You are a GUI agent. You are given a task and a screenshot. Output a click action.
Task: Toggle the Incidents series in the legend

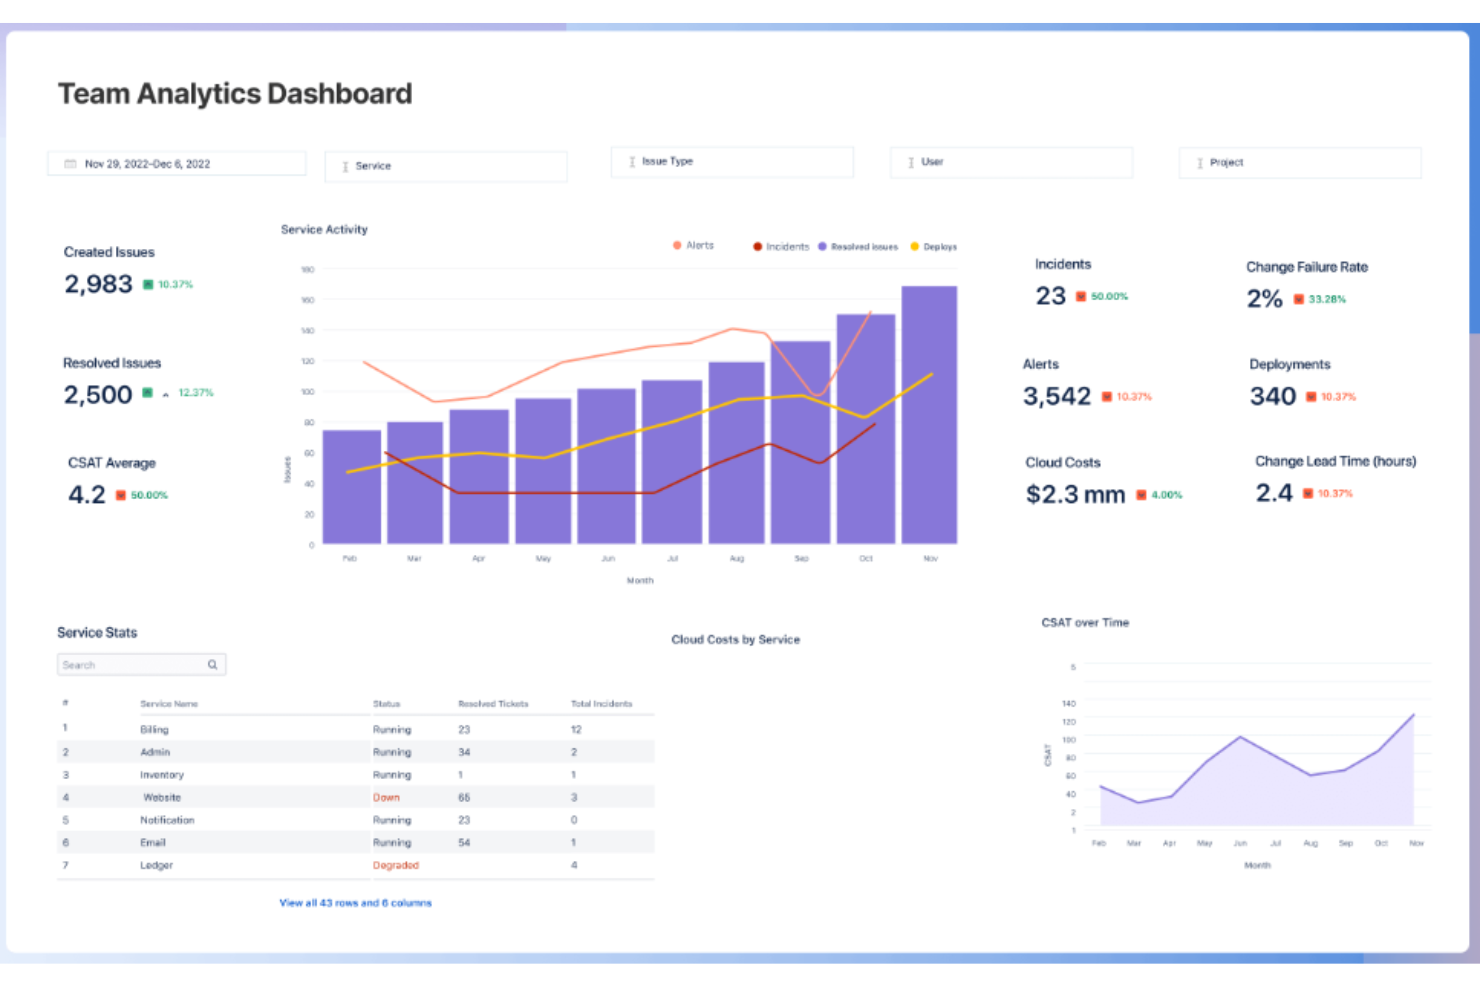click(781, 246)
